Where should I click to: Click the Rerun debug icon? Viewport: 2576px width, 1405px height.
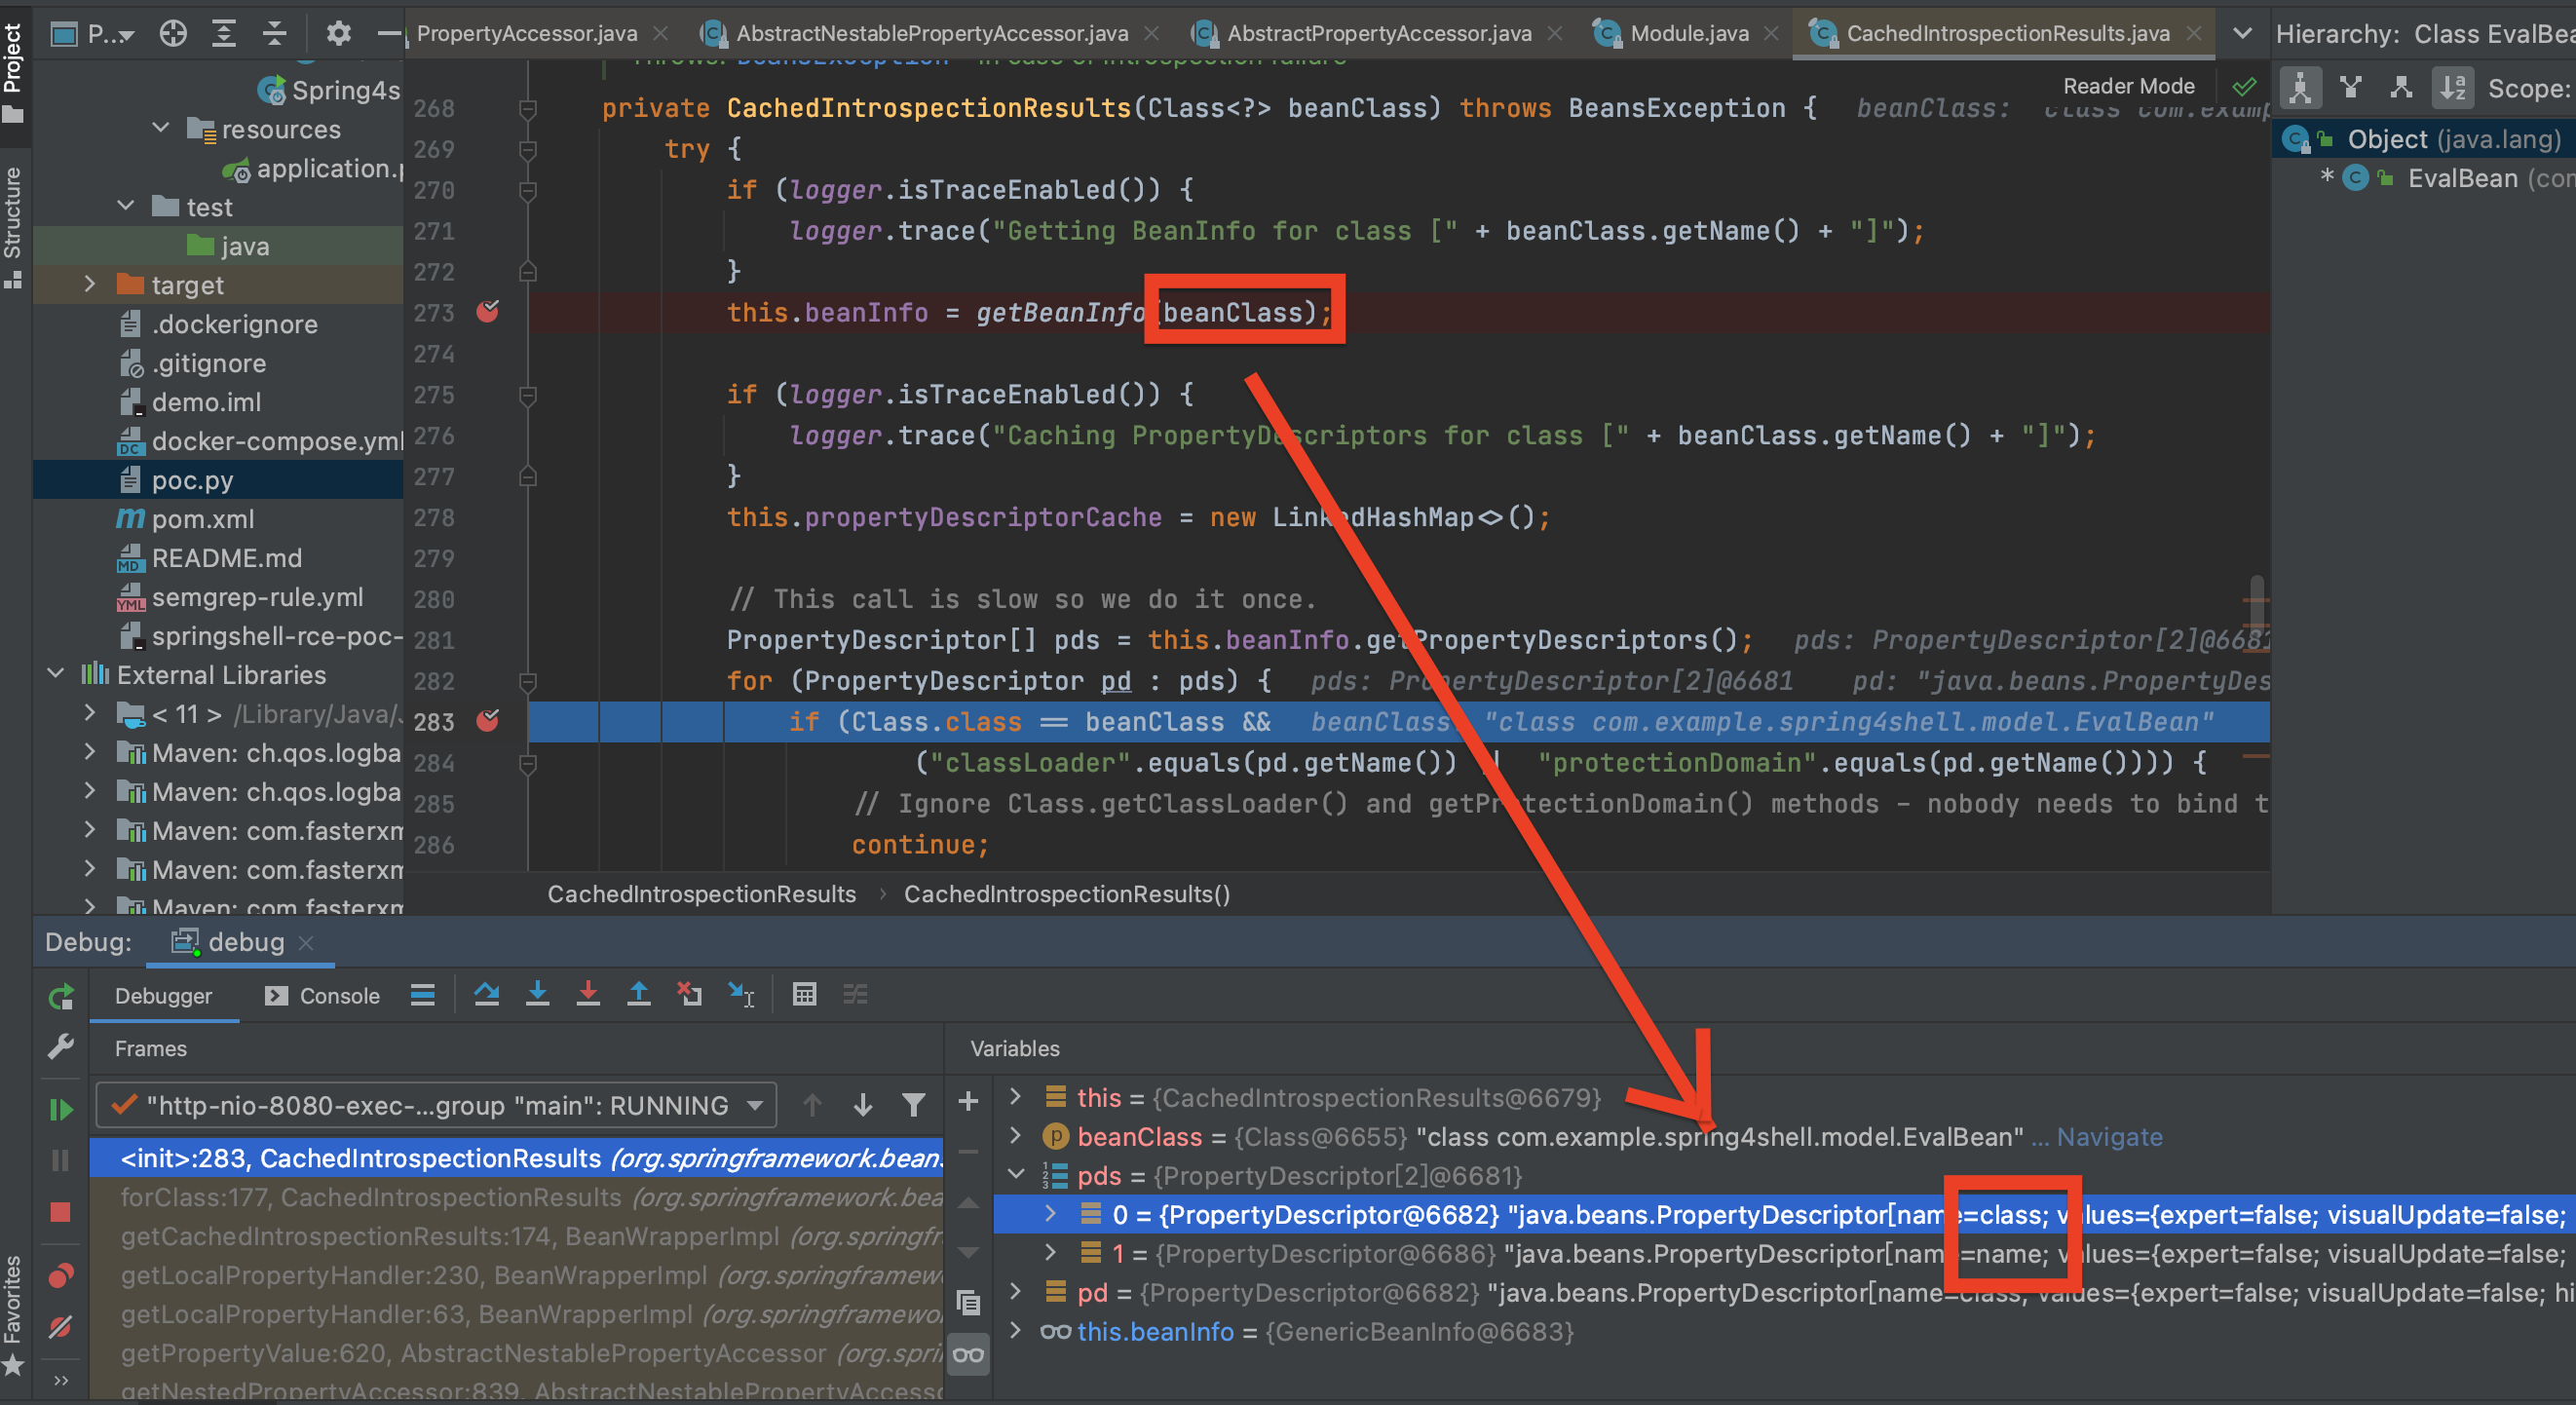(x=61, y=996)
